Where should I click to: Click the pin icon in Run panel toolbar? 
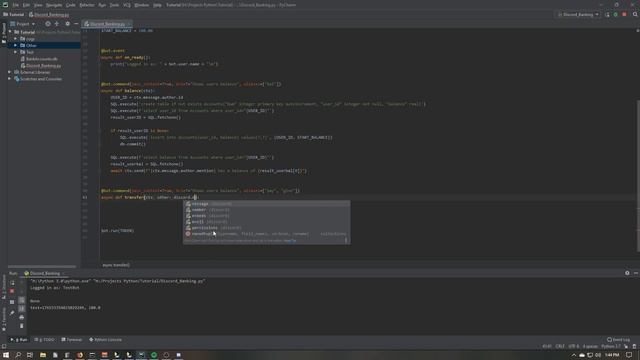(x=12, y=313)
